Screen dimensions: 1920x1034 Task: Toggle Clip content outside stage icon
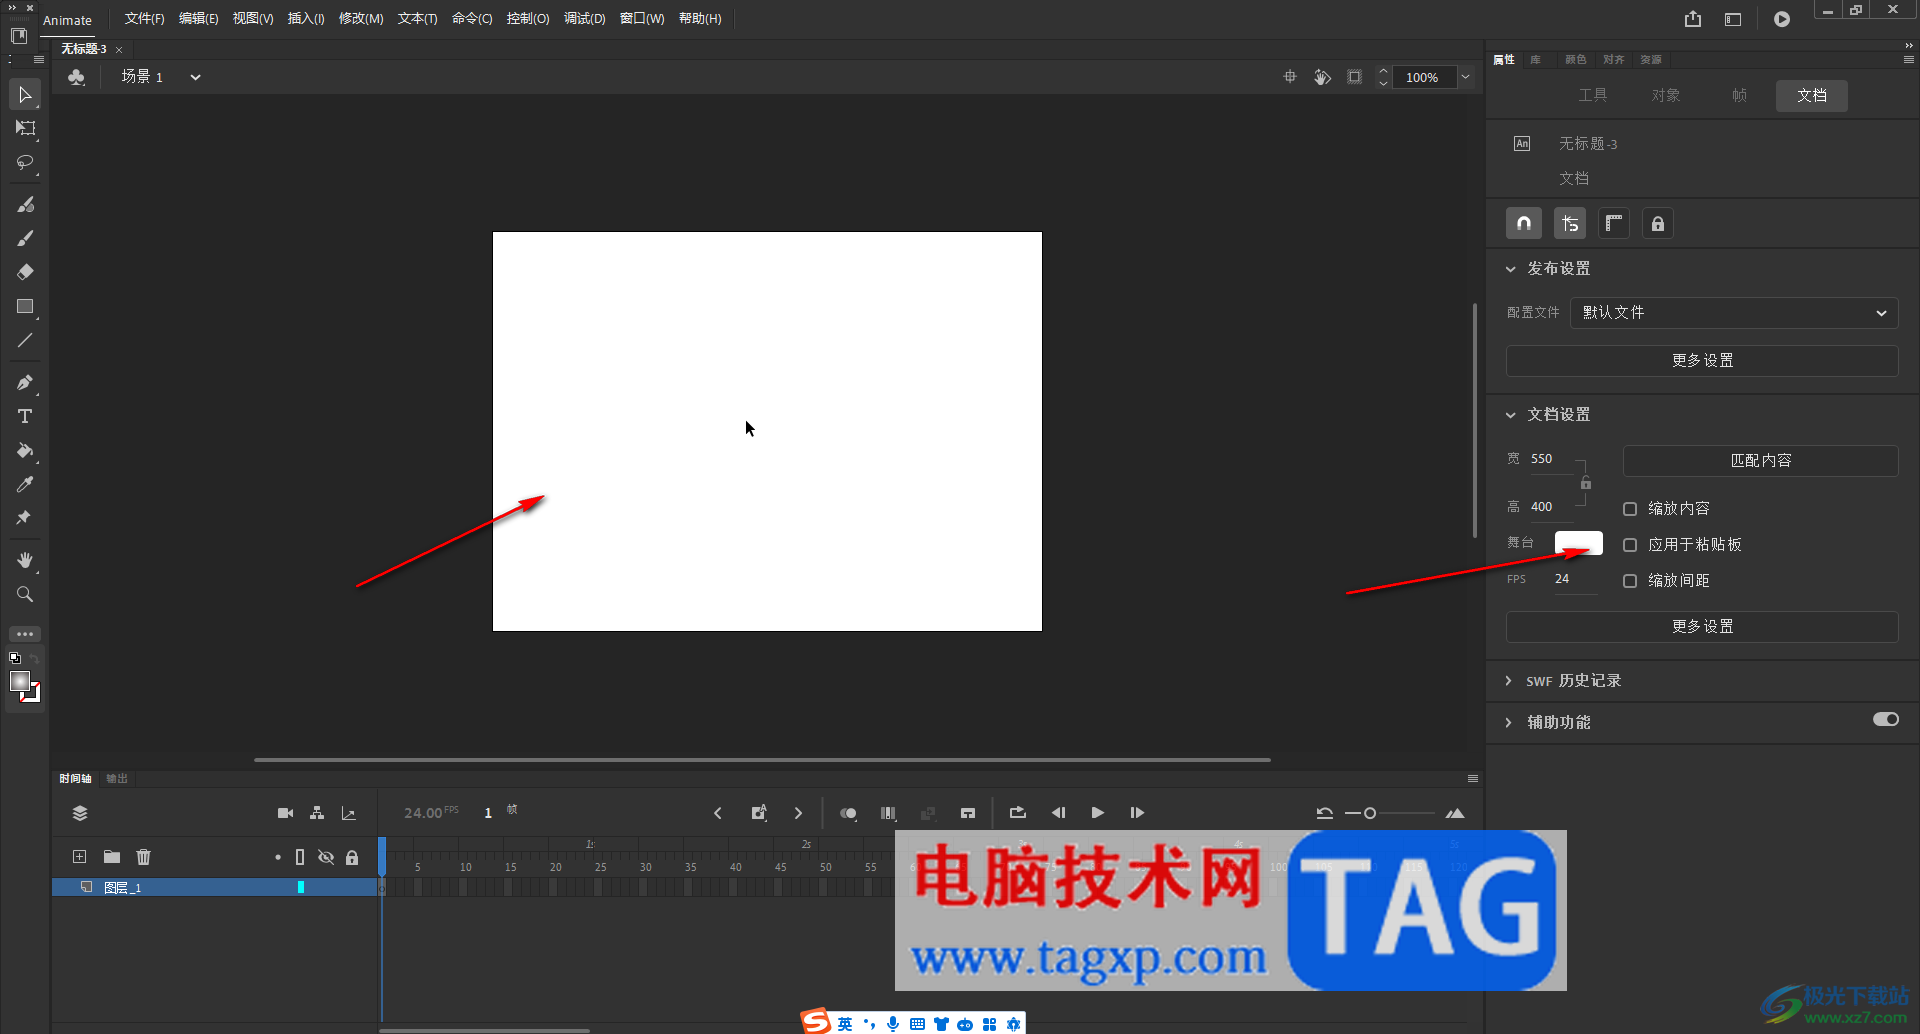pos(1354,77)
